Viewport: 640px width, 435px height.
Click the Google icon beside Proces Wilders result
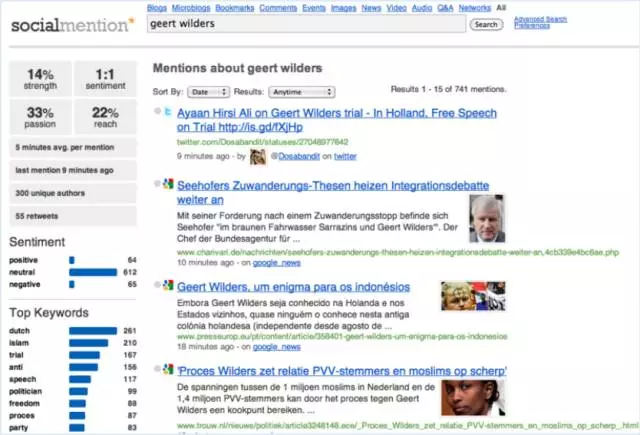(168, 370)
